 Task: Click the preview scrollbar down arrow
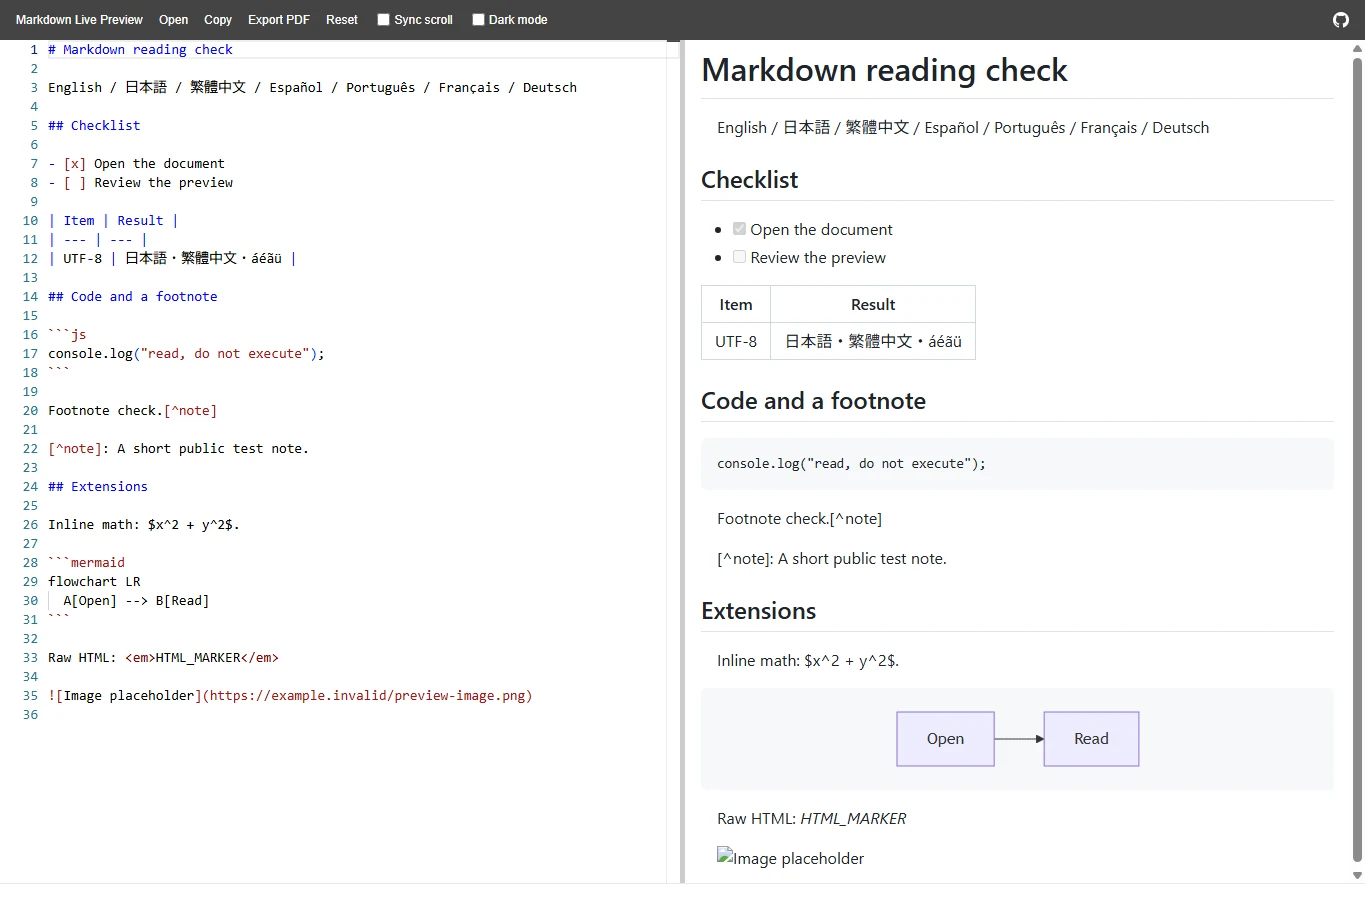1357,876
